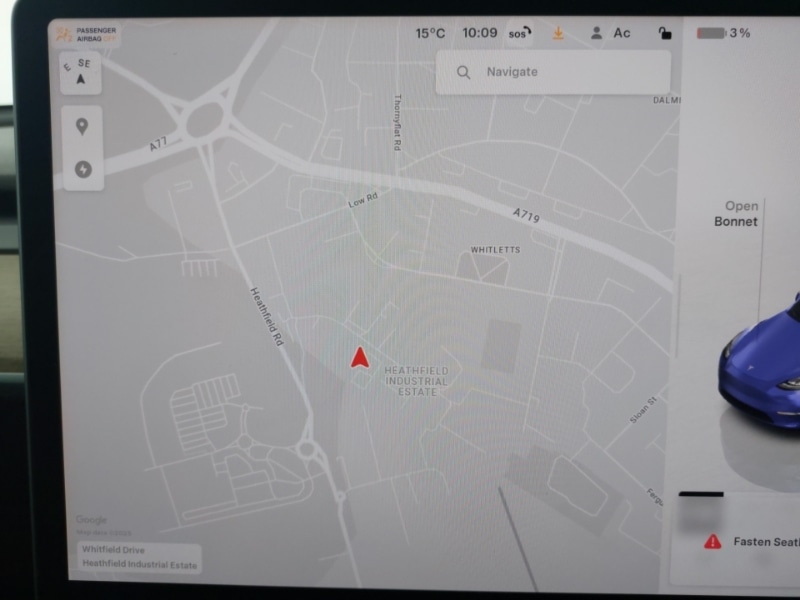Show charging stations via lightning bolt icon
The width and height of the screenshot is (800, 600).
pyautogui.click(x=82, y=169)
